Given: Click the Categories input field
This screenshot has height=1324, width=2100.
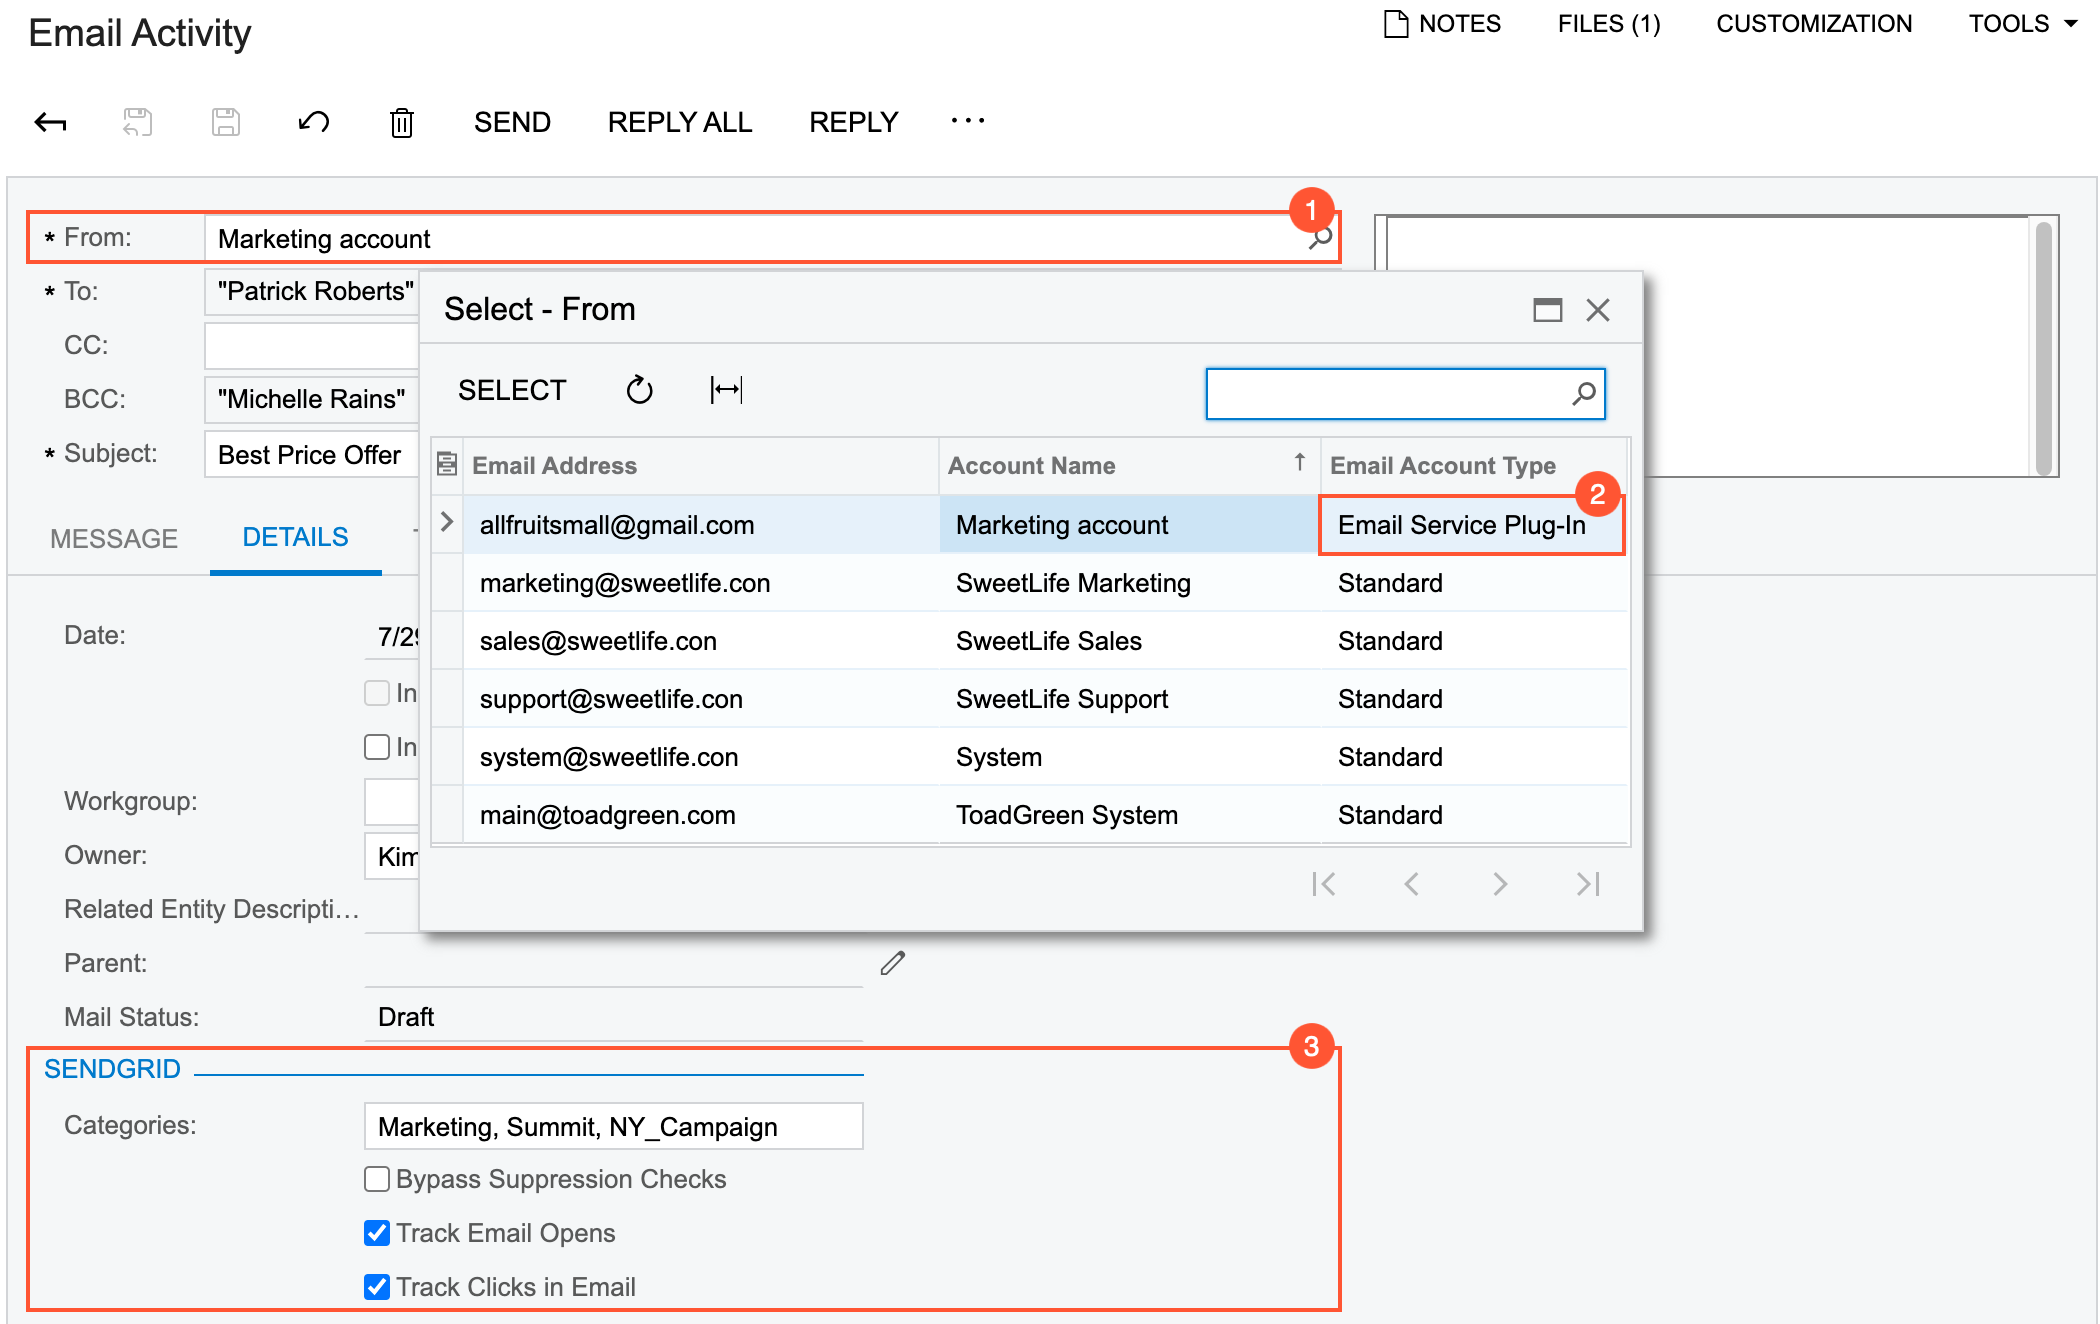Looking at the screenshot, I should point(613,1127).
